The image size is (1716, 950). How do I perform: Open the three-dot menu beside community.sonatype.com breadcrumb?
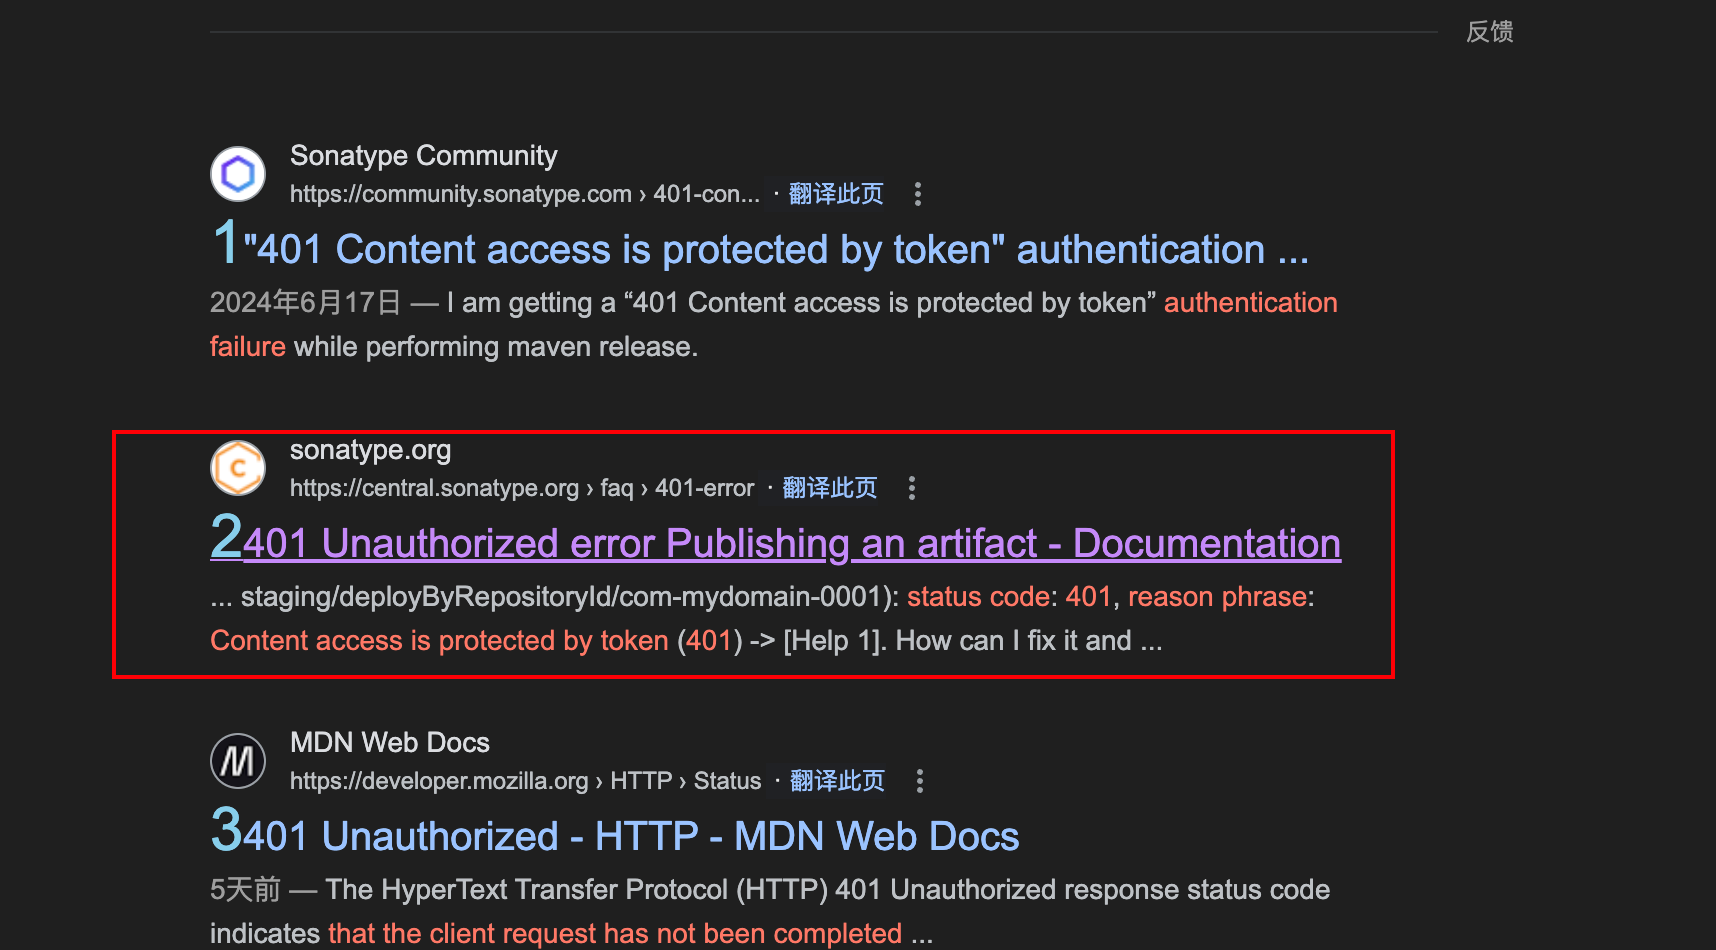point(917,195)
